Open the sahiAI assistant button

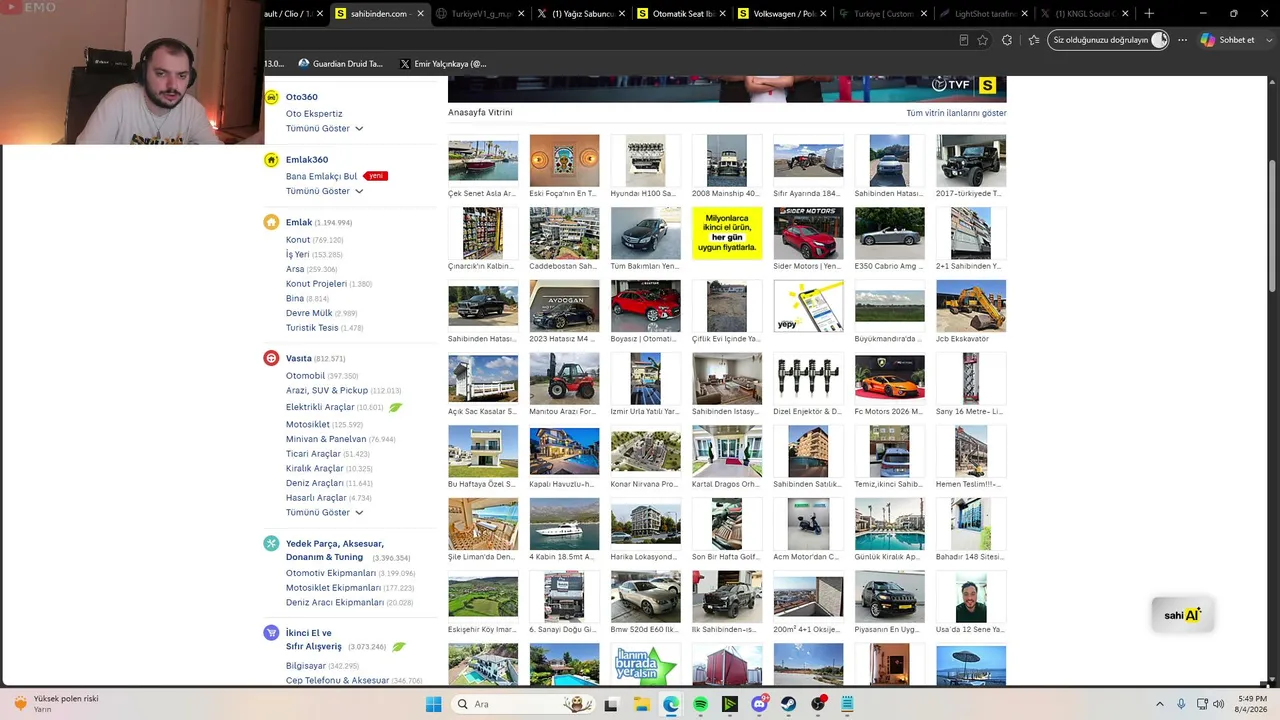pos(1182,615)
